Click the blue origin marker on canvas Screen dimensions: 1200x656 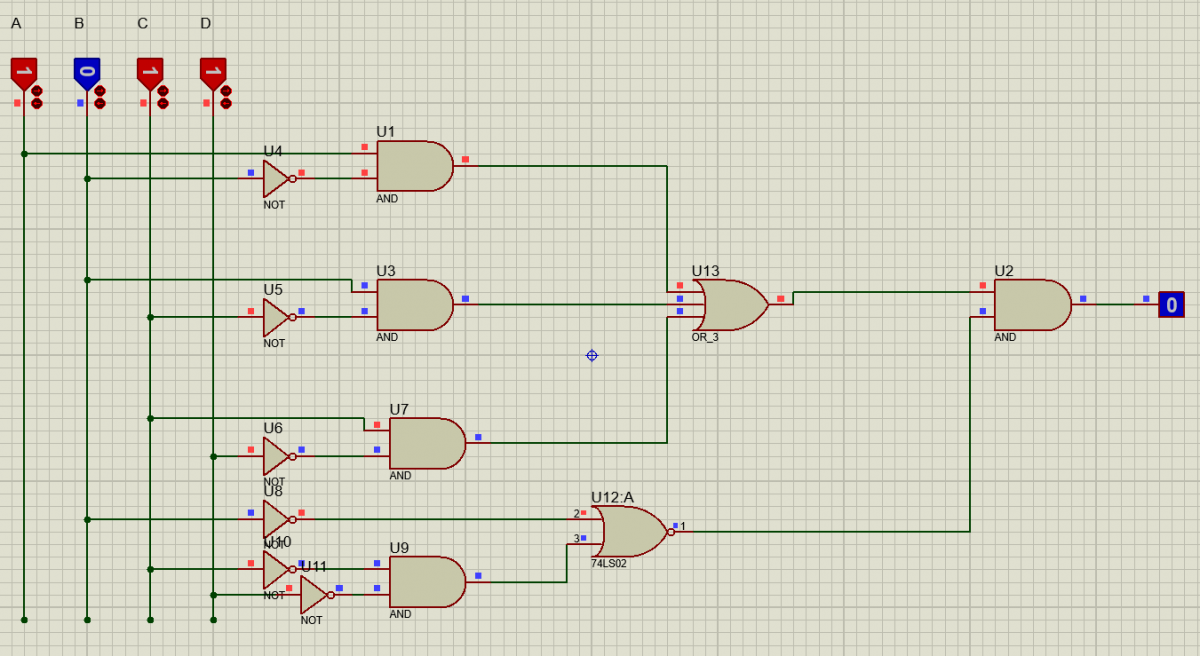[x=591, y=355]
